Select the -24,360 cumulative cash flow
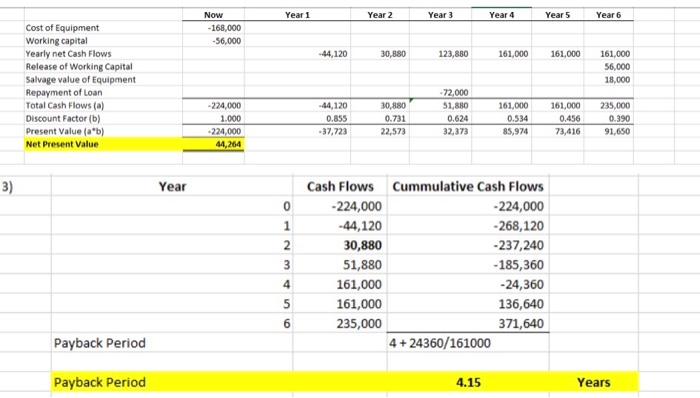This screenshot has width=700, height=398. 521,284
